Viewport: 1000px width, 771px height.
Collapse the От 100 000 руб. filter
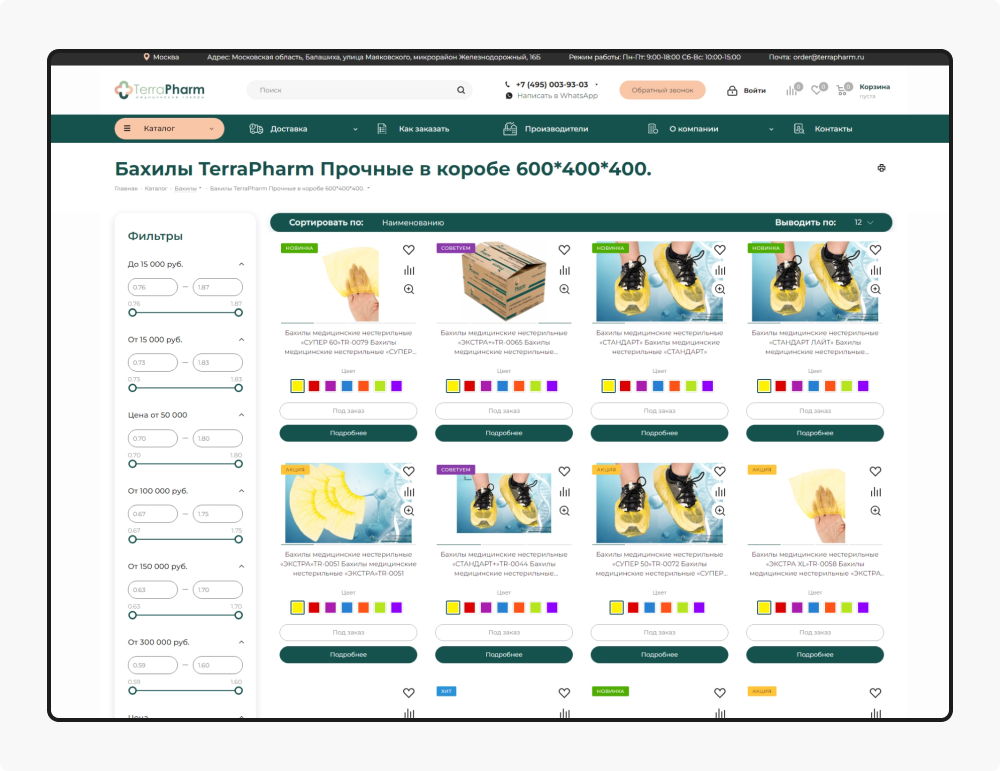pyautogui.click(x=241, y=491)
